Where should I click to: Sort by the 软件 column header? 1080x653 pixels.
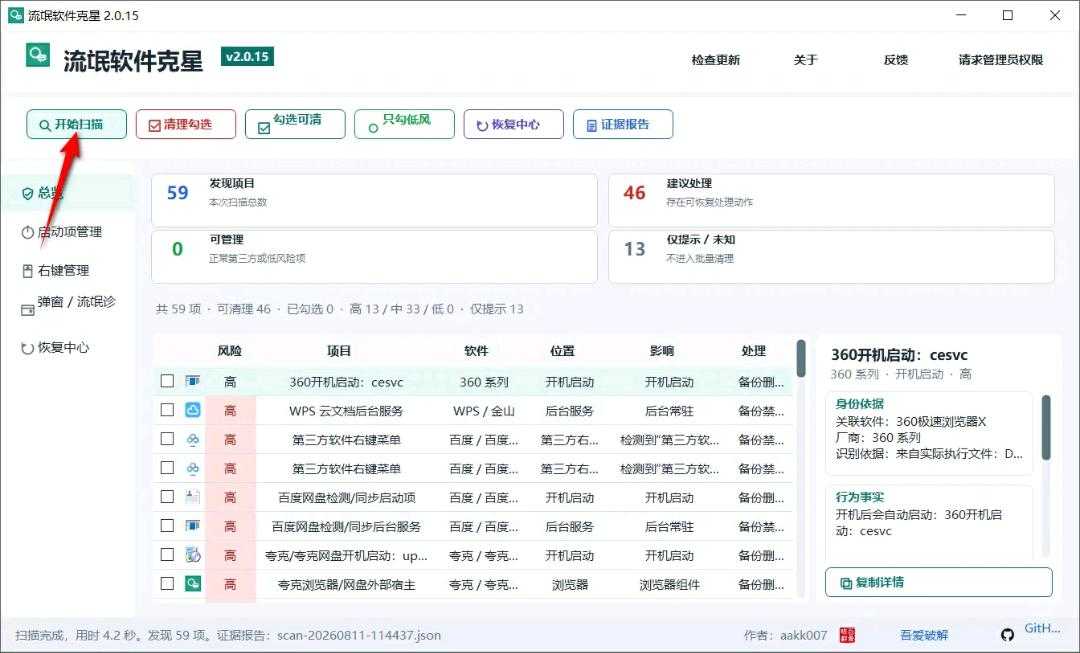tap(476, 351)
